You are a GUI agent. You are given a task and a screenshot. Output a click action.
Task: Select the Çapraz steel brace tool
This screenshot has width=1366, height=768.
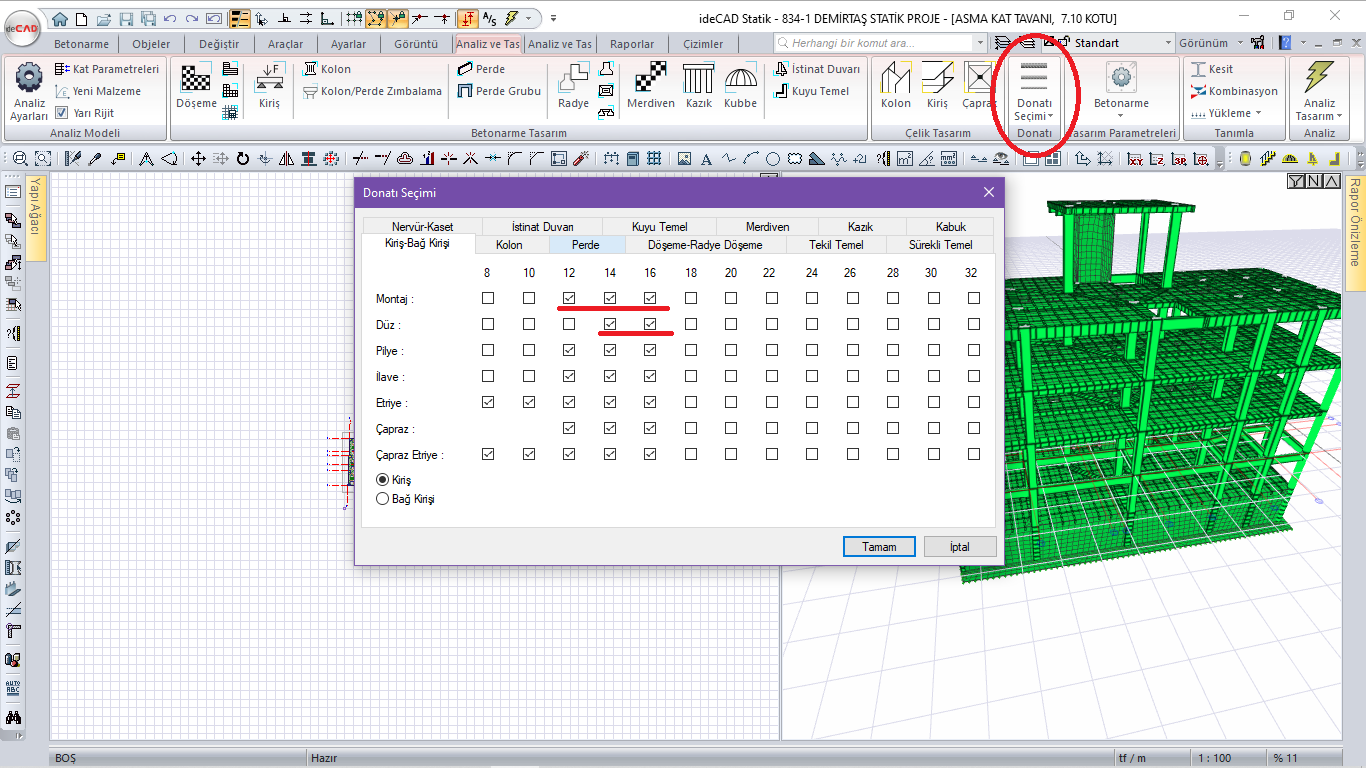click(x=978, y=85)
